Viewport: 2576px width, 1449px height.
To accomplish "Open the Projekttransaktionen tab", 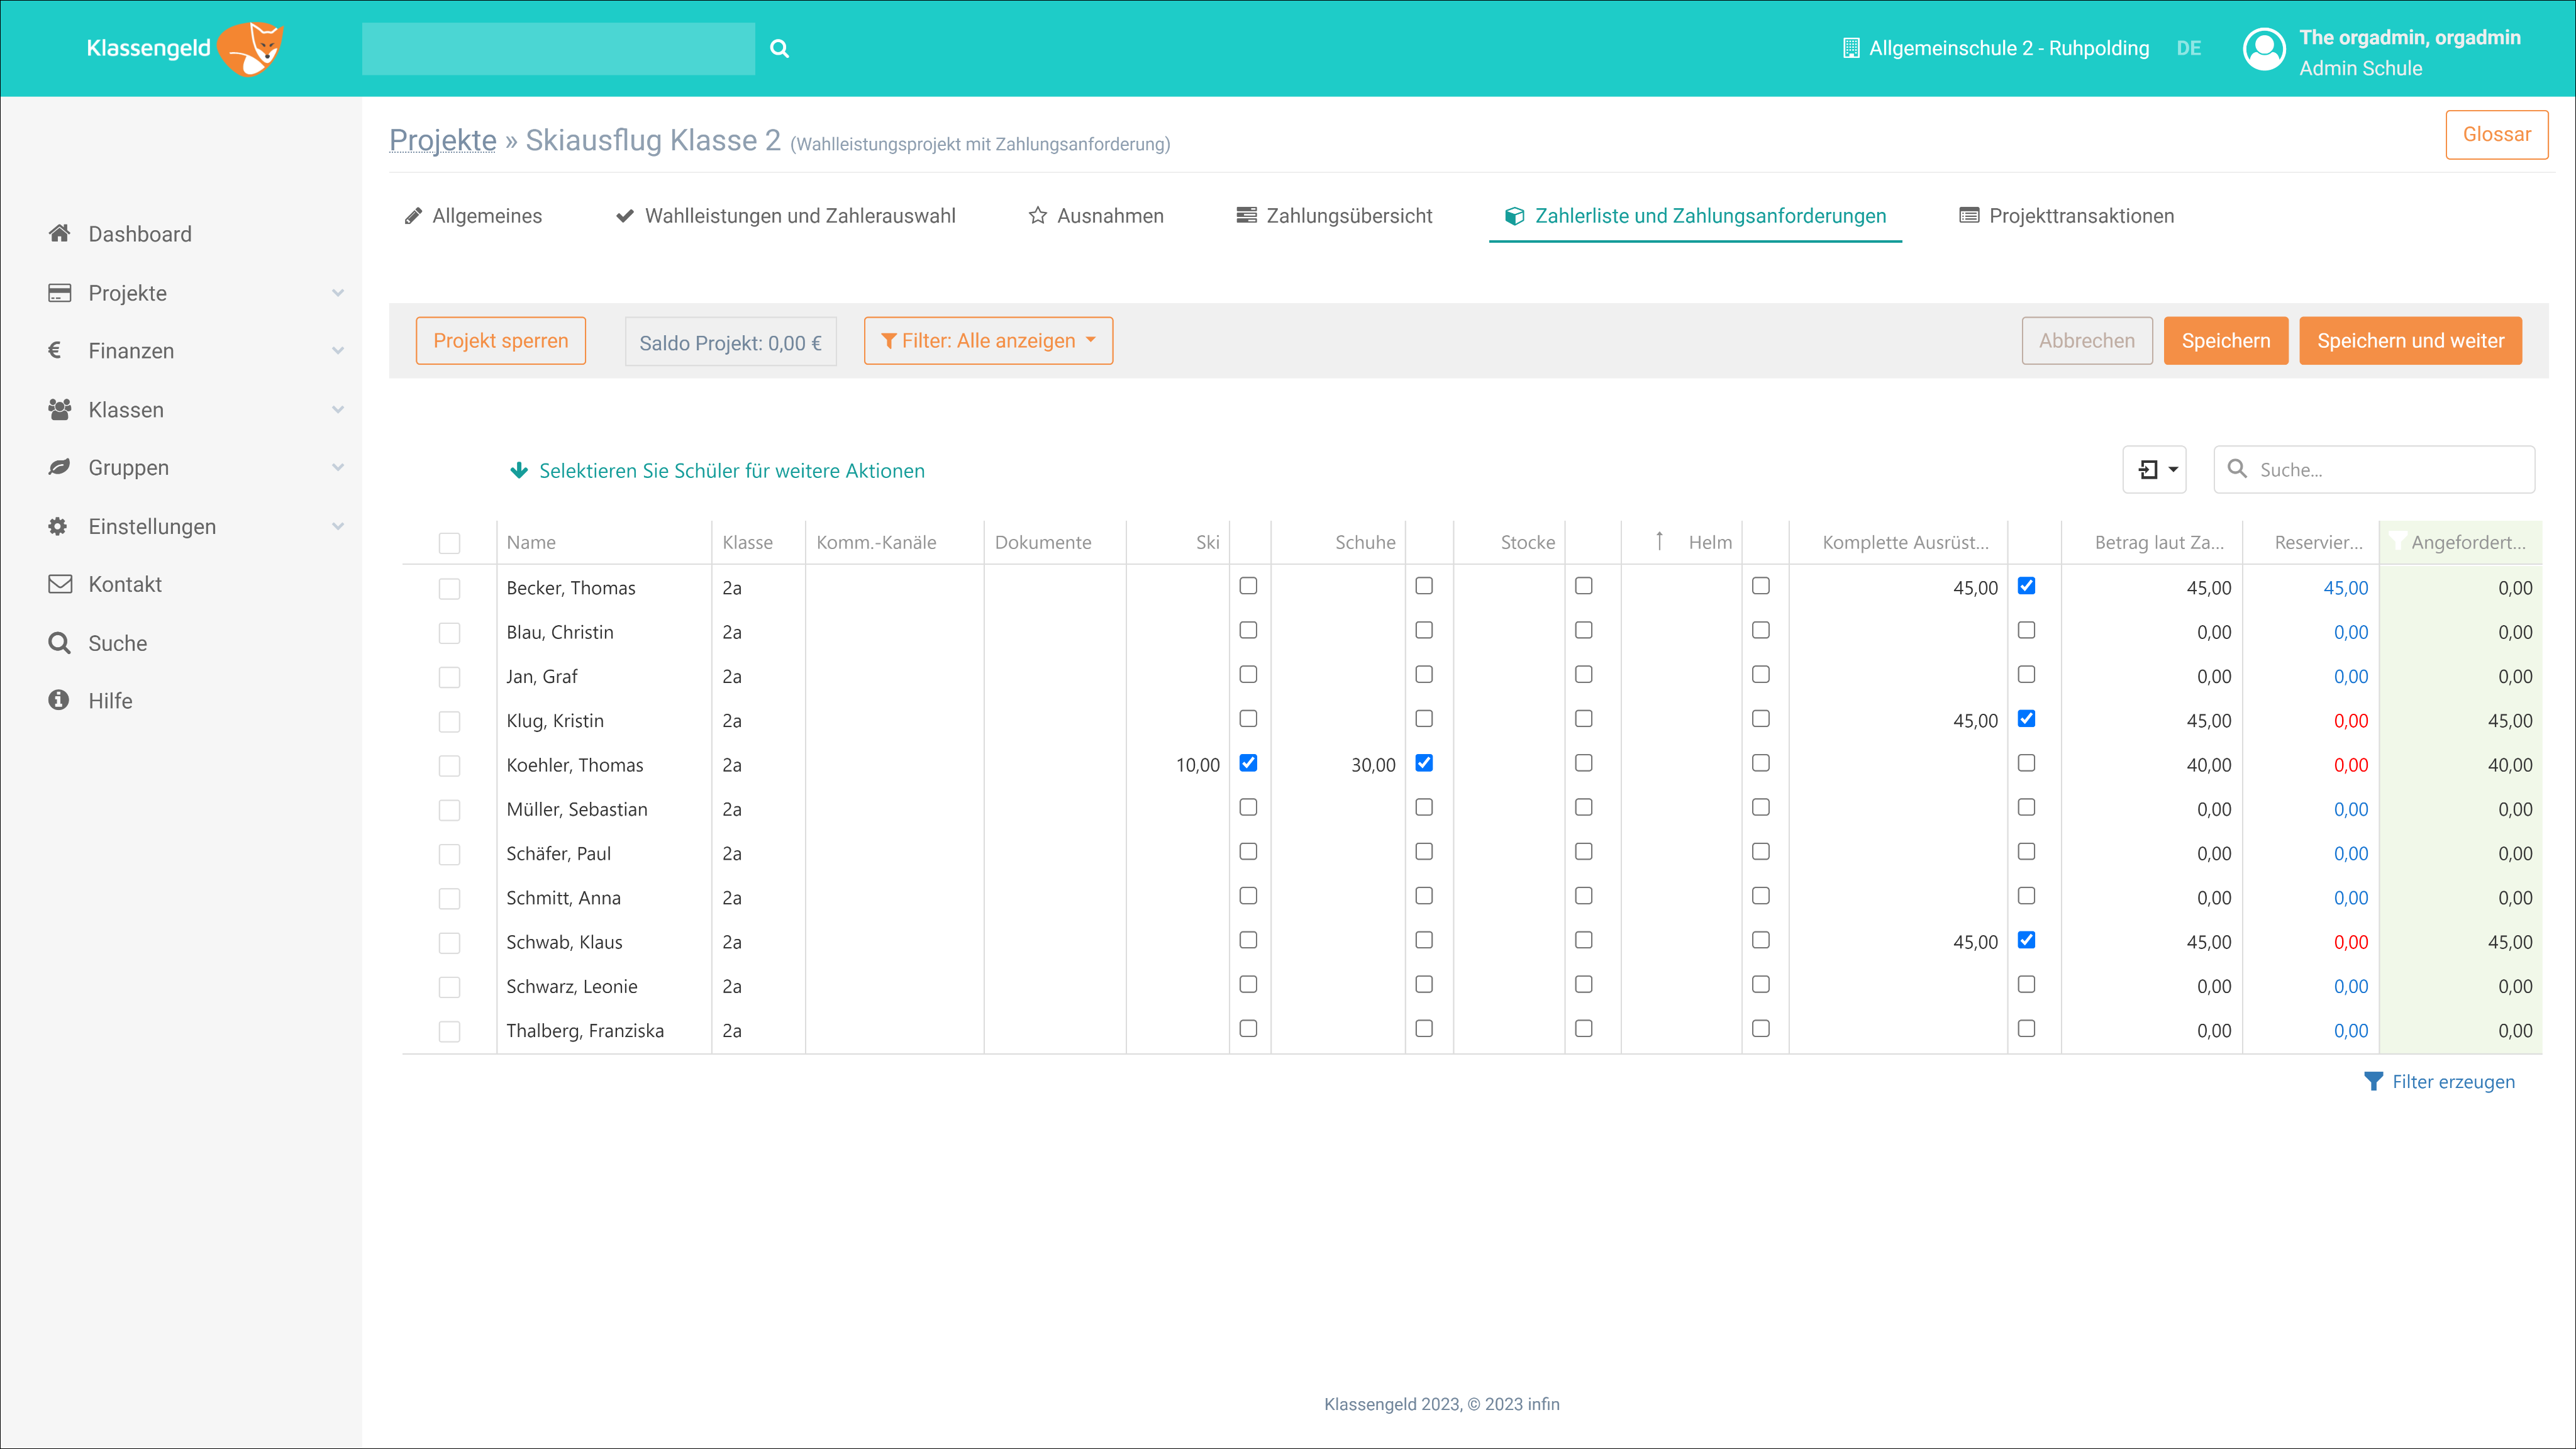I will coord(2066,216).
